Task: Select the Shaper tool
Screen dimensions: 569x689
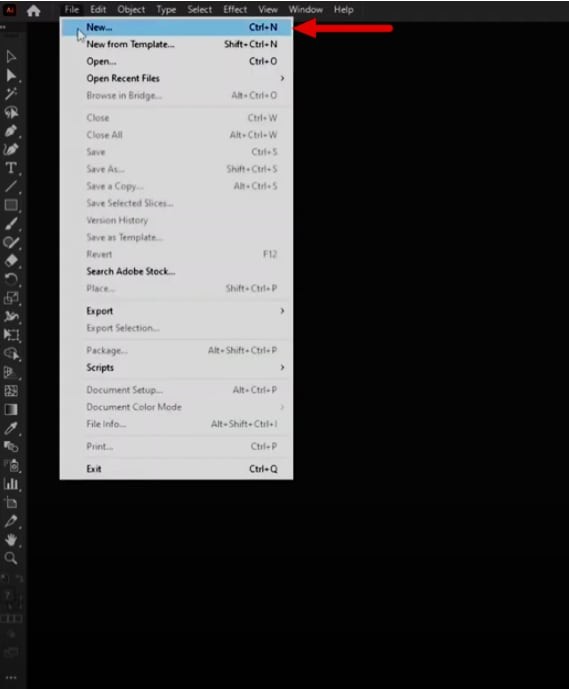Action: 11,242
